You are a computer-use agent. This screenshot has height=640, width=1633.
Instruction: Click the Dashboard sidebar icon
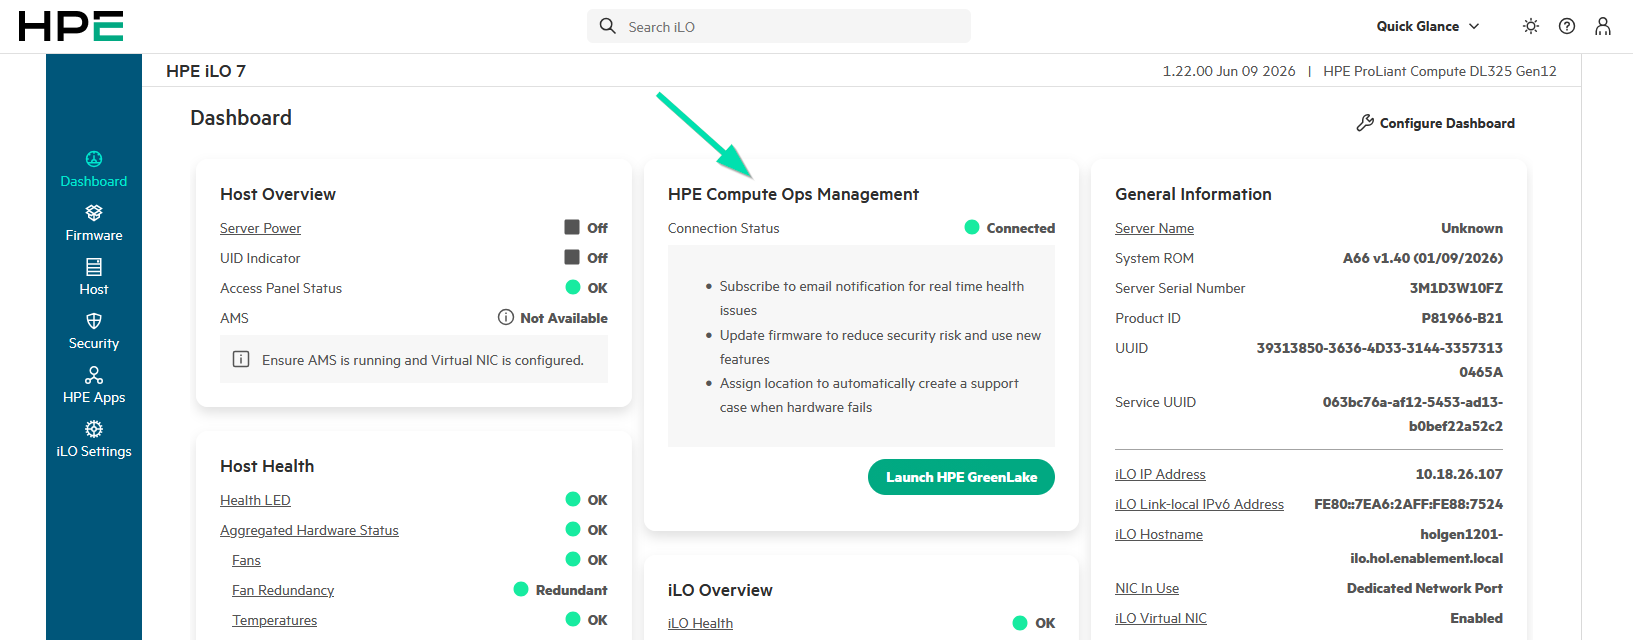[x=94, y=159]
